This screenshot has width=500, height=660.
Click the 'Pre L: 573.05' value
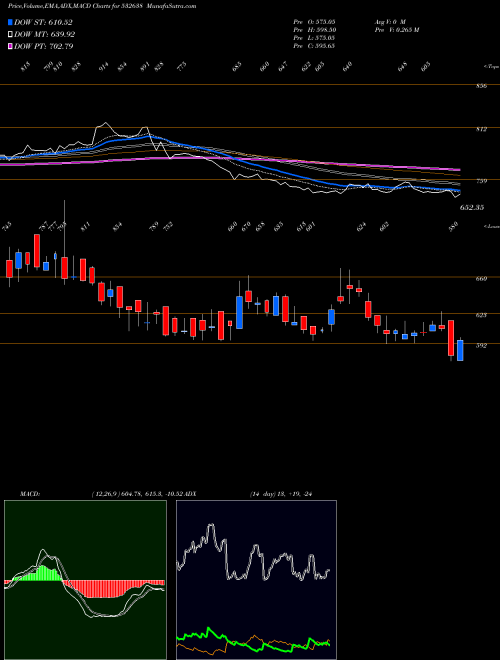click(314, 37)
